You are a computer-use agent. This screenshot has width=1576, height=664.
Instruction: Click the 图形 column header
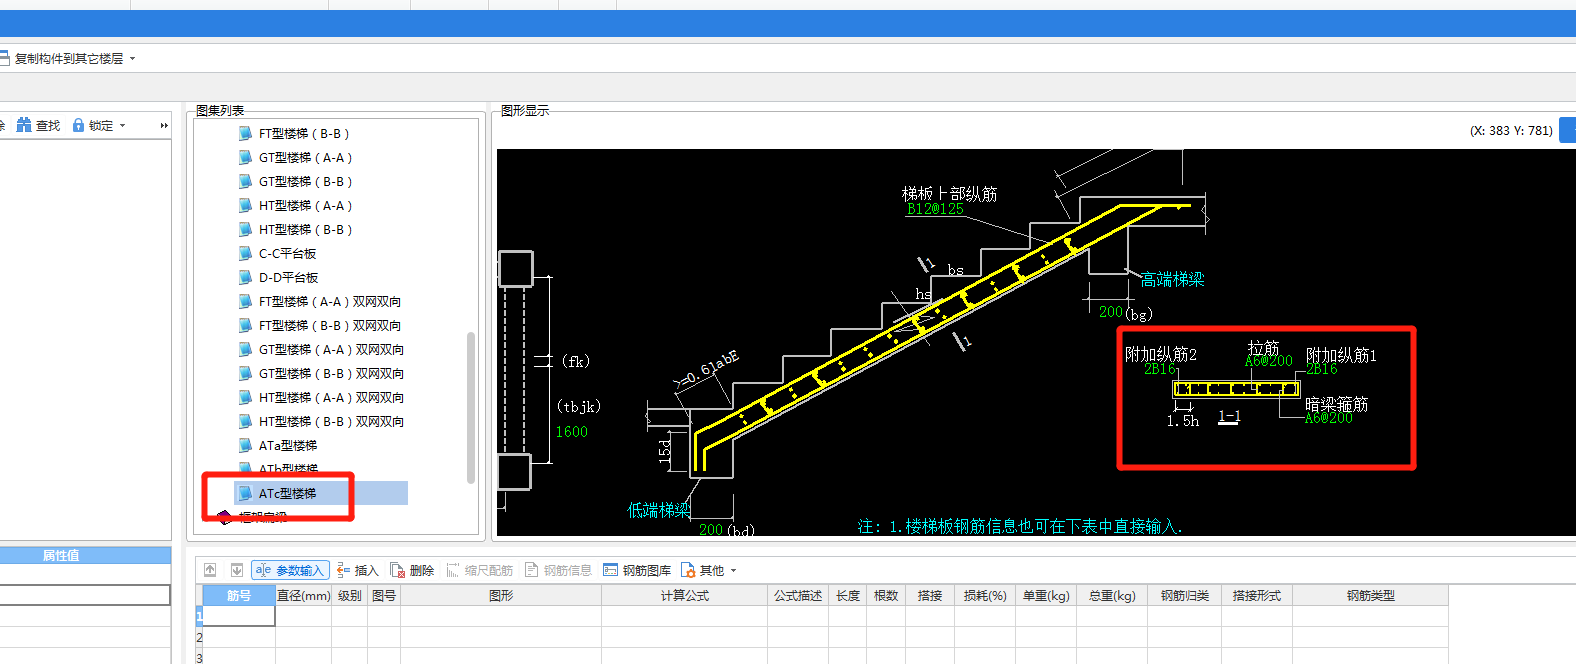501,595
